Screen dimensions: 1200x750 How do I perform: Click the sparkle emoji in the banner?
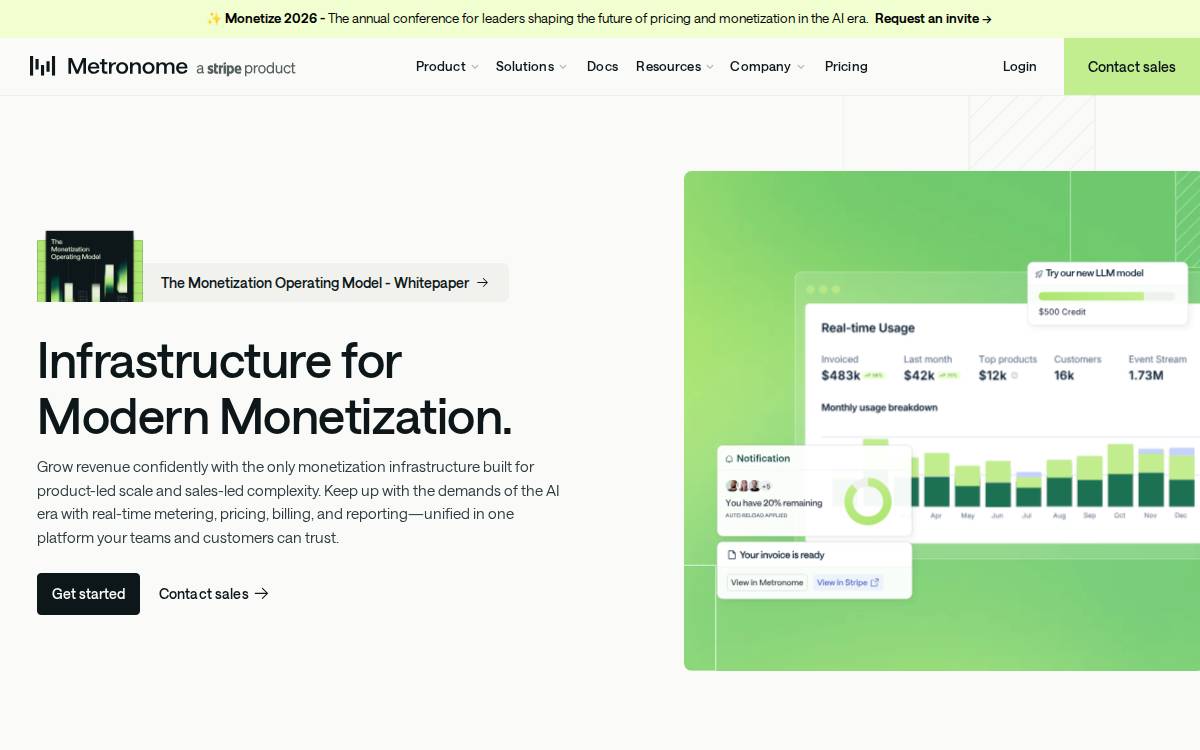click(x=214, y=18)
